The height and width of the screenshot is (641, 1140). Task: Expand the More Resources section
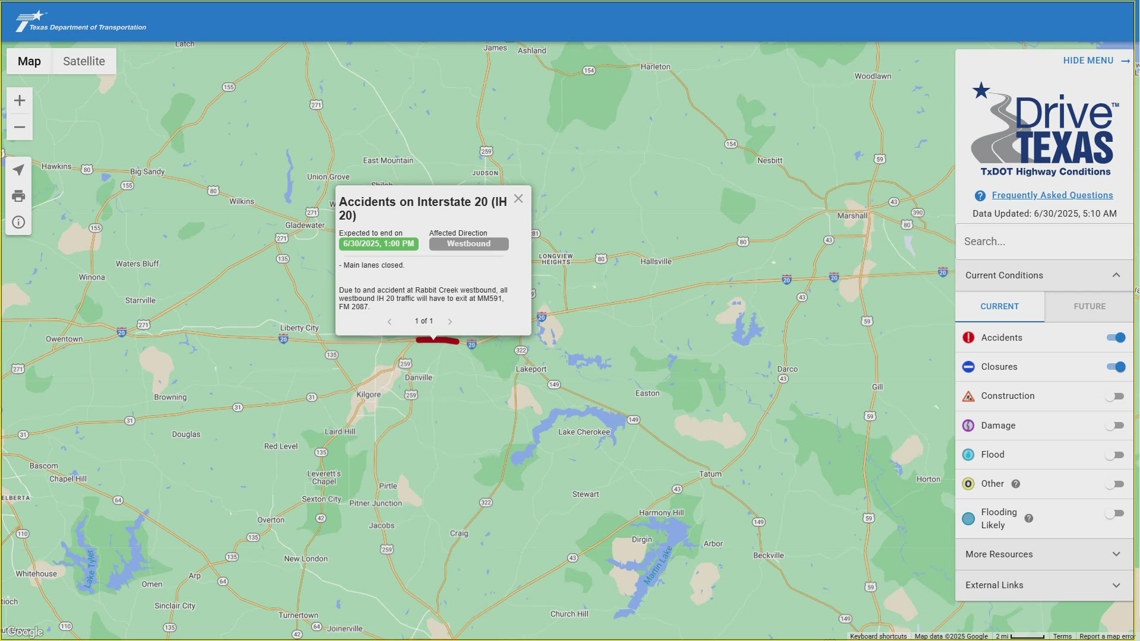coord(1043,554)
